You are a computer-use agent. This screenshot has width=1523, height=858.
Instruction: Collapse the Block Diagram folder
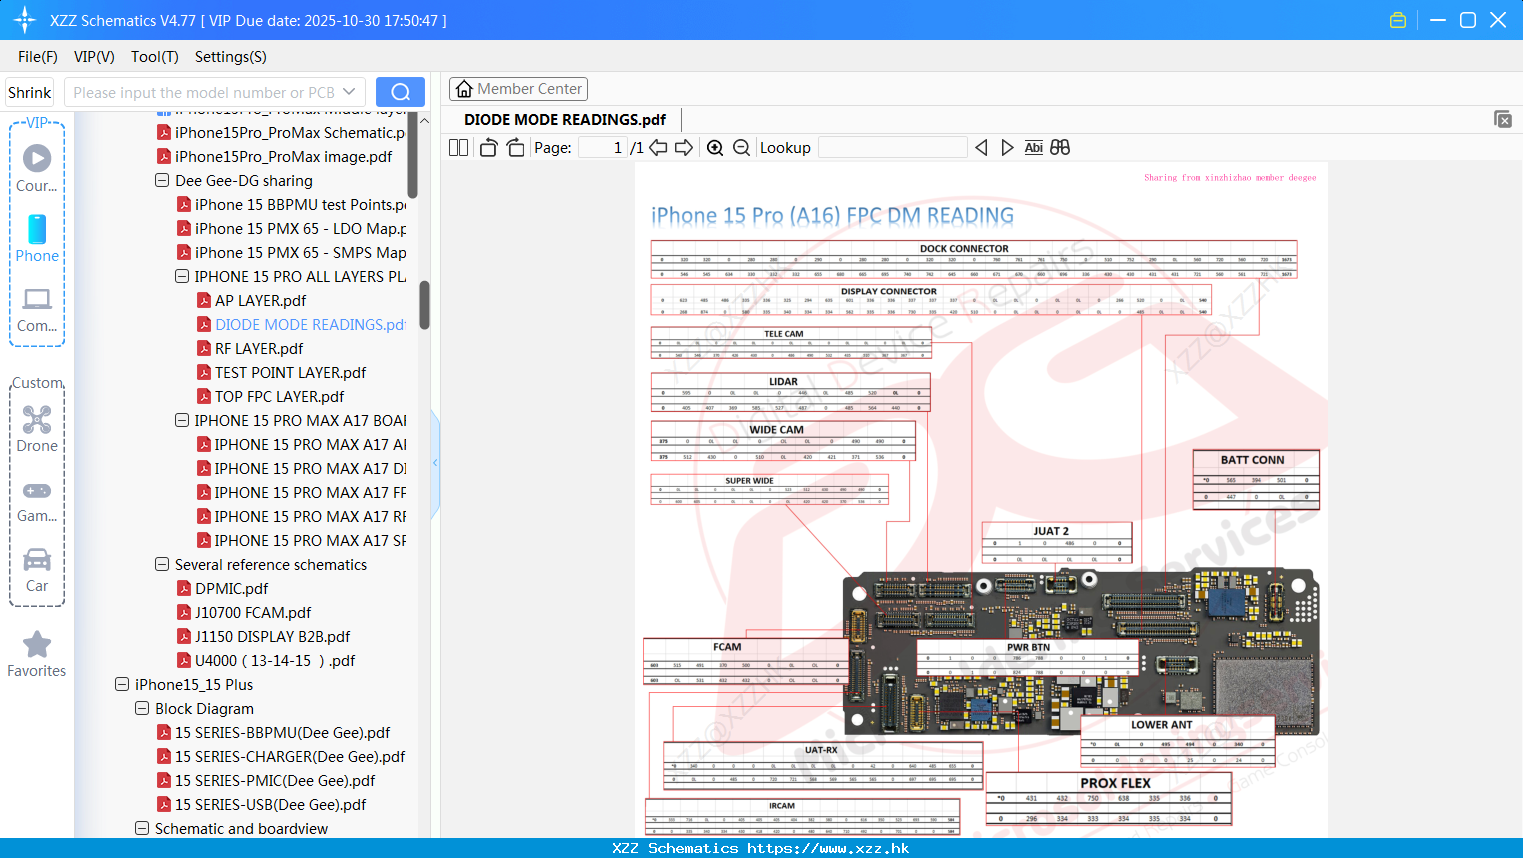point(142,709)
